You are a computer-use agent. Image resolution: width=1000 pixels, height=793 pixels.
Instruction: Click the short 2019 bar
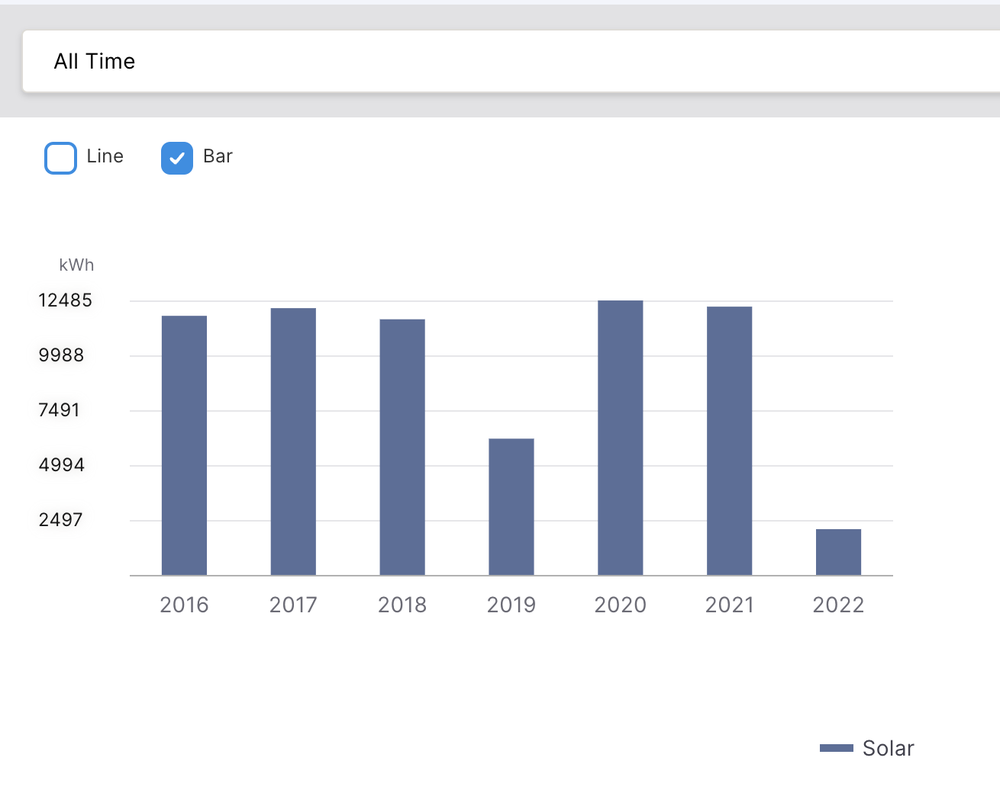(x=511, y=507)
